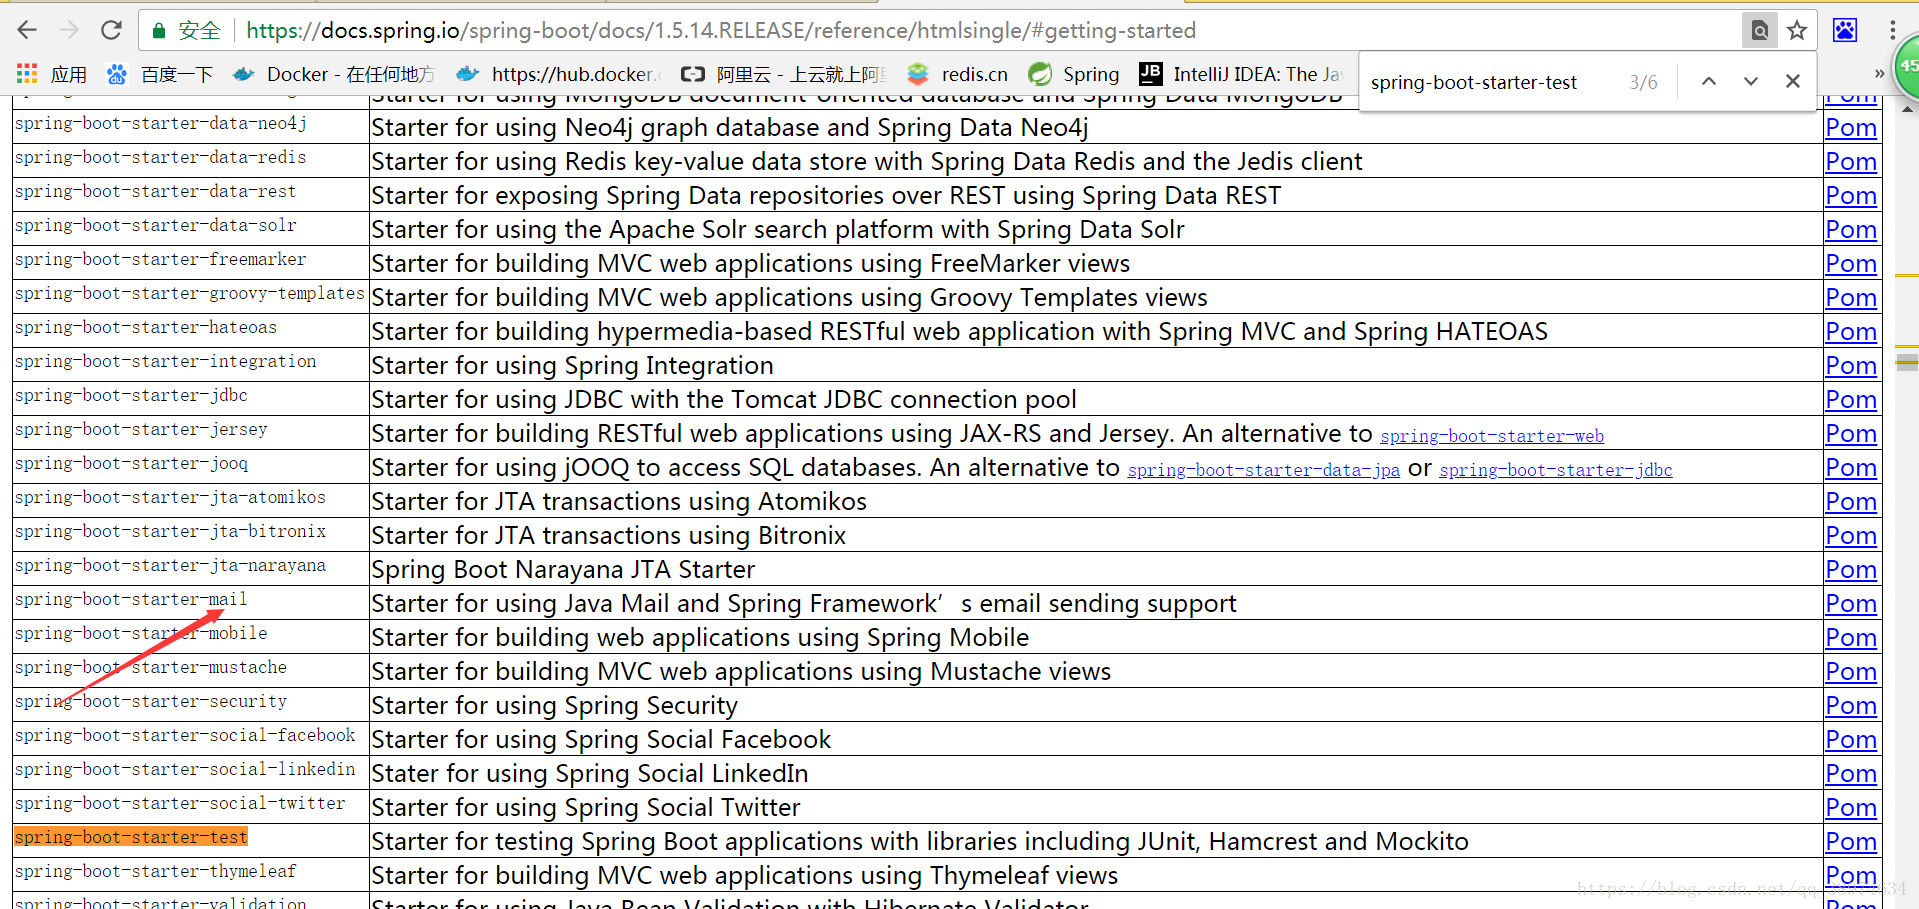Open Pom link for spring-boot-starter-freemarker
The image size is (1919, 909).
tap(1851, 264)
